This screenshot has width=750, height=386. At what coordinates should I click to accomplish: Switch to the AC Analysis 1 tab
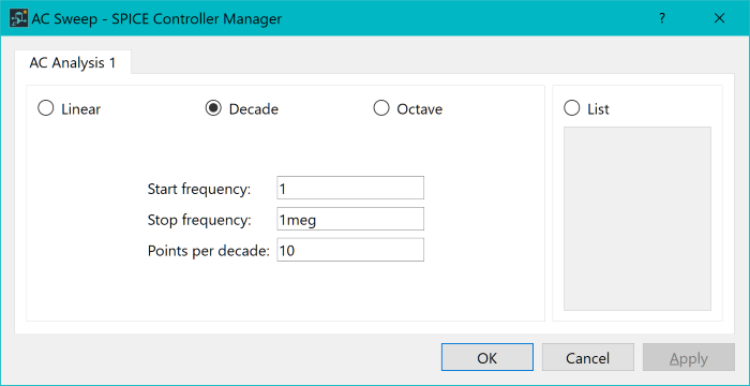pos(73,63)
